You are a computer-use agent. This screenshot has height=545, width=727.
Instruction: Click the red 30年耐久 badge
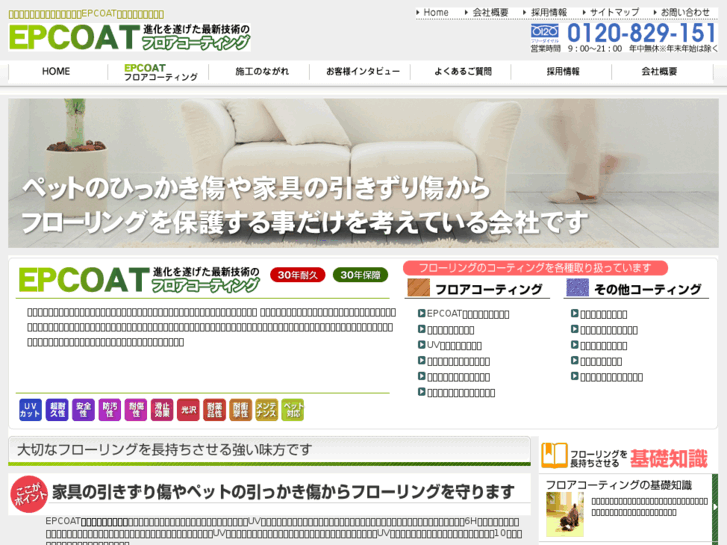298,275
